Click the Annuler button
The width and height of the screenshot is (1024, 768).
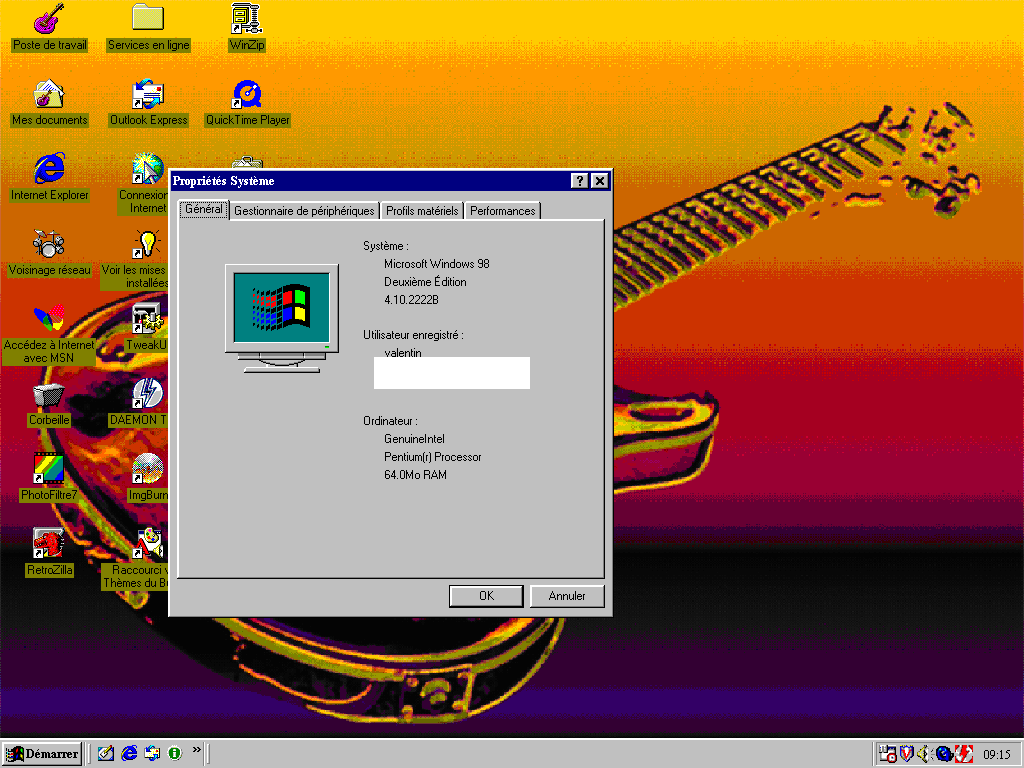pyautogui.click(x=567, y=596)
